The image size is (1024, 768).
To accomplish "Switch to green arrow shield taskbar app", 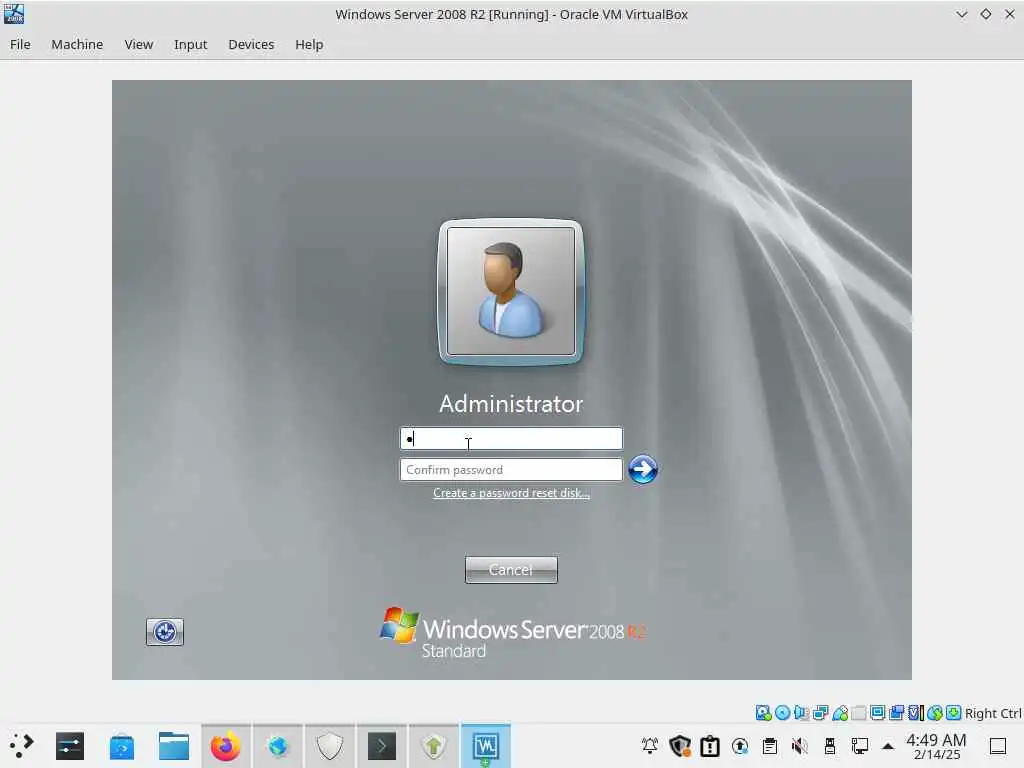I will point(434,746).
